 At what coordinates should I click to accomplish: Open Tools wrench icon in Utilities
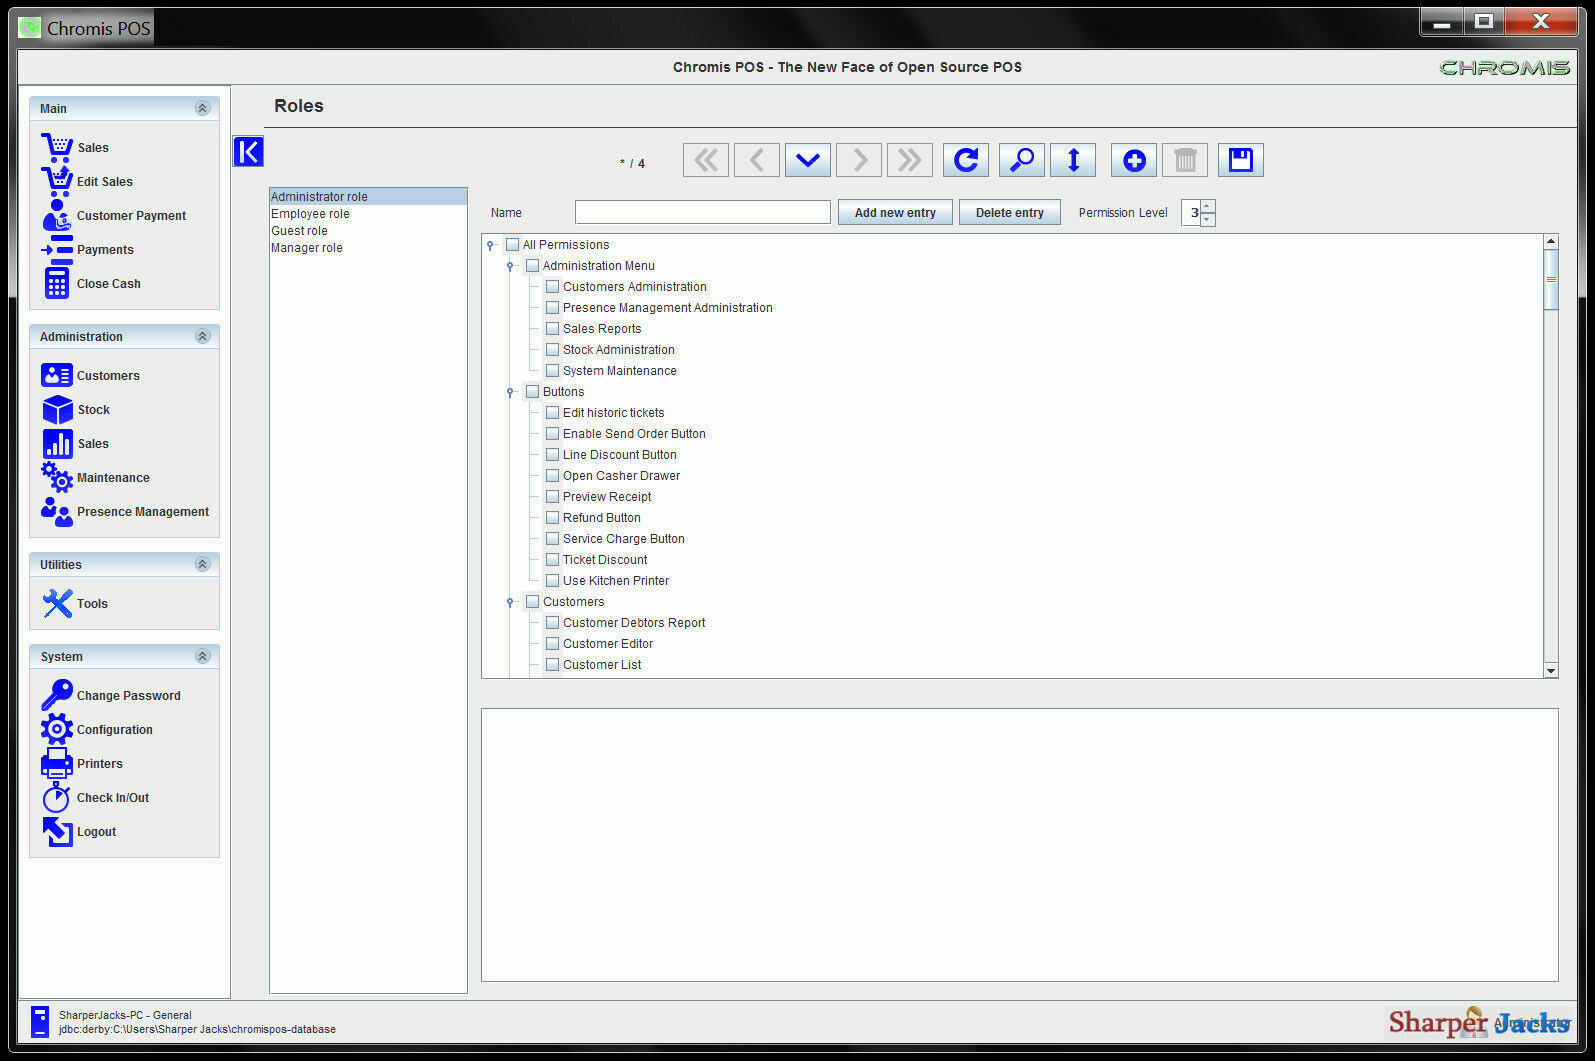click(57, 603)
